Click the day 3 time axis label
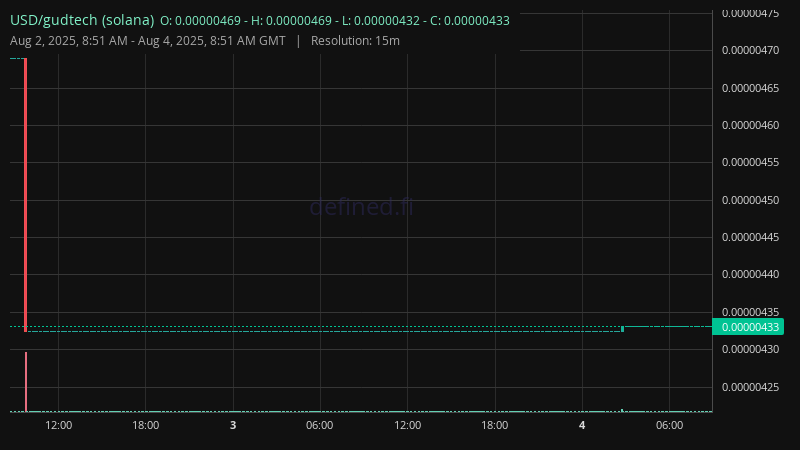Screen dimensions: 800x450 pos(233,425)
